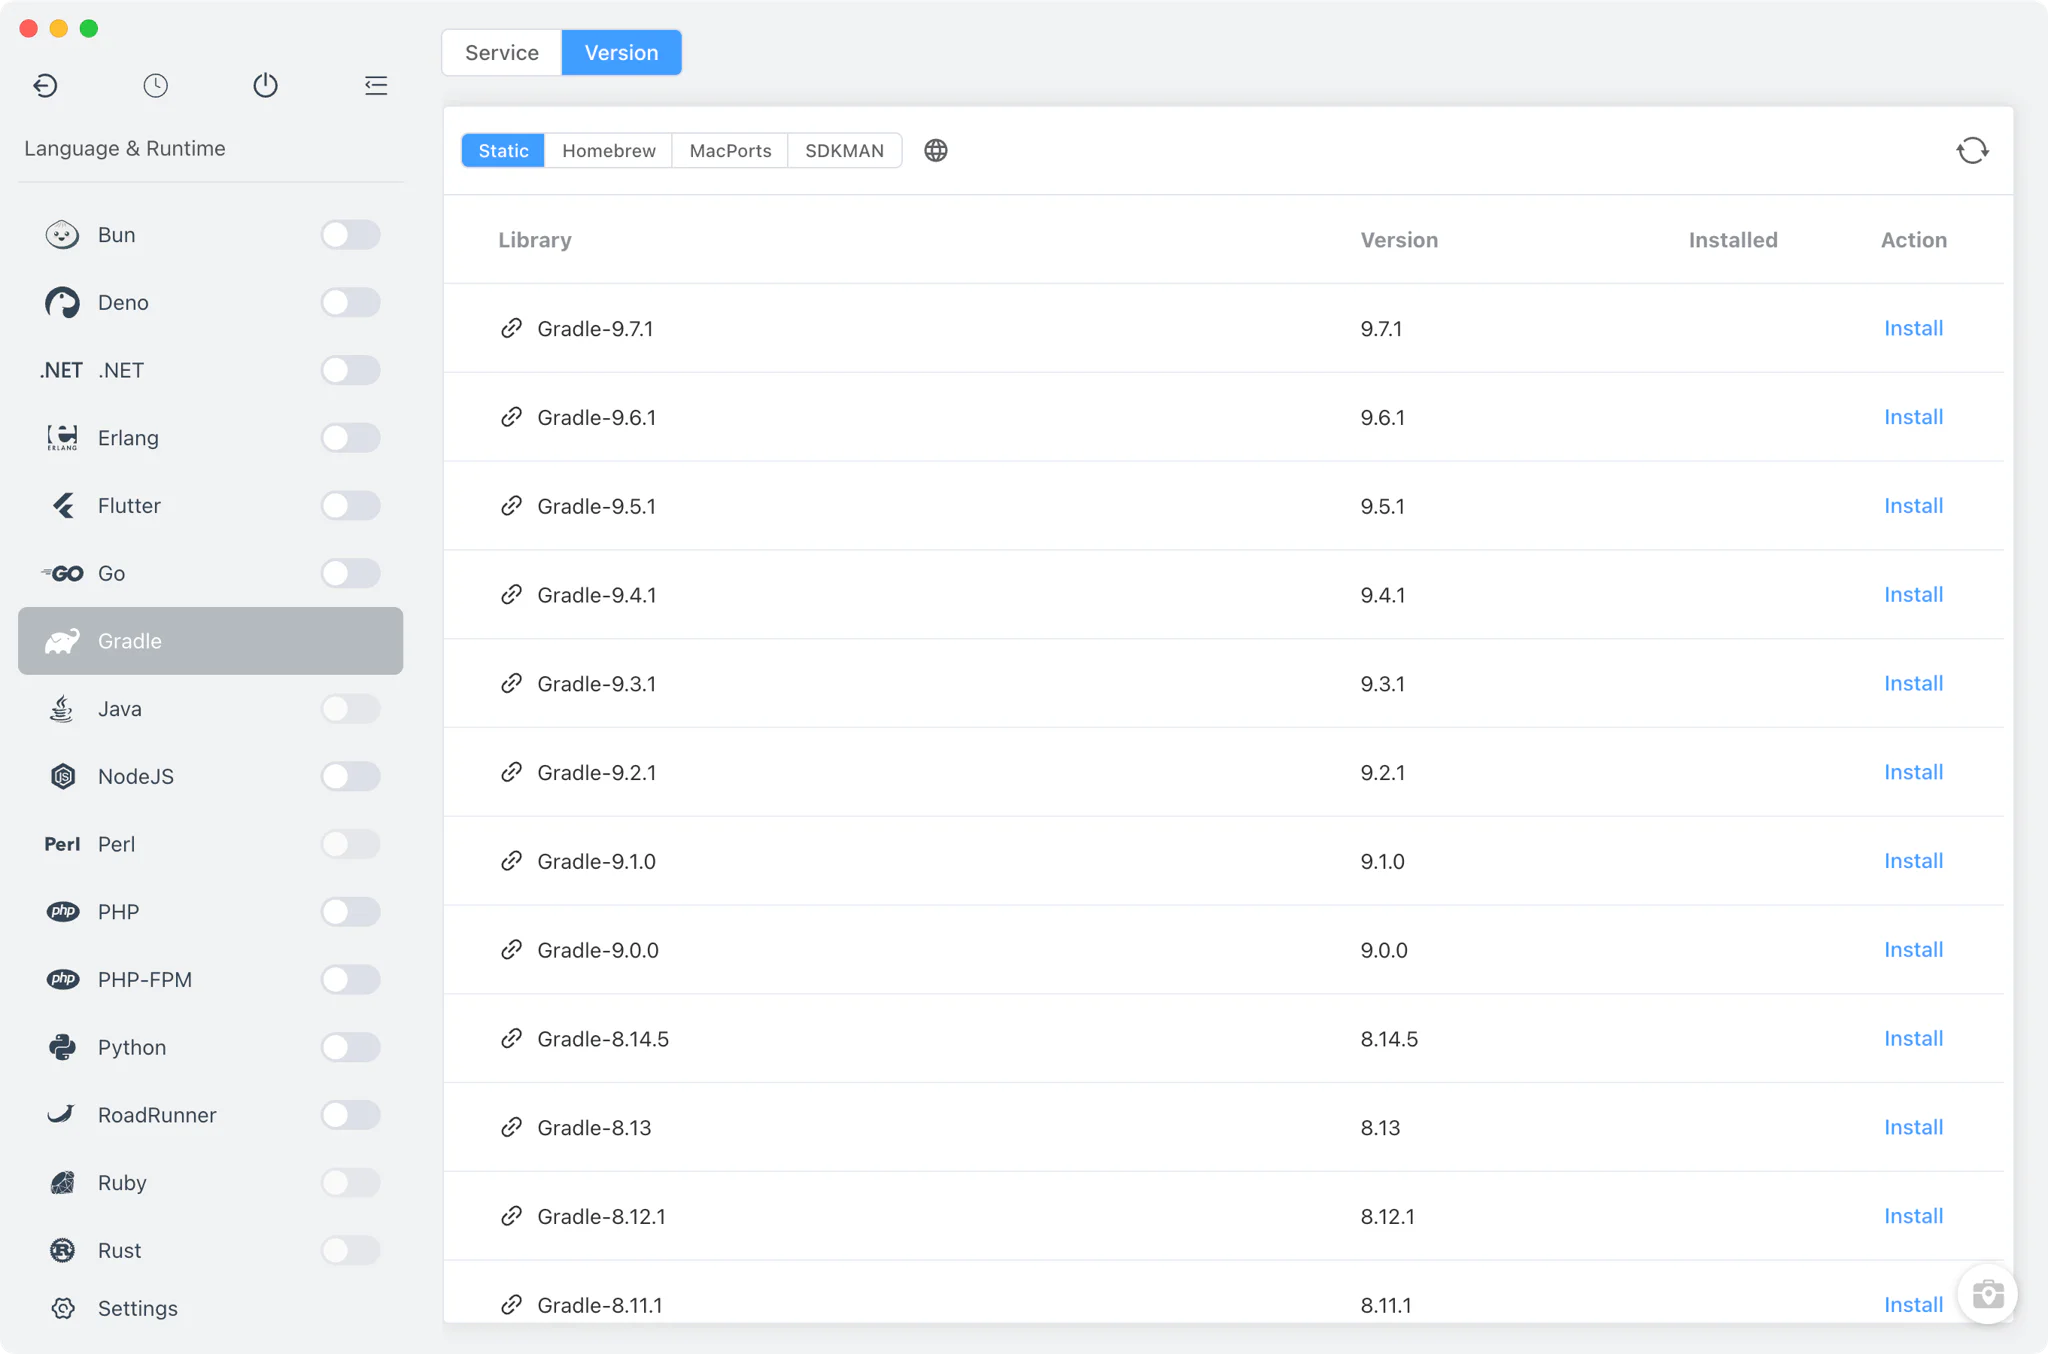
Task: Toggle the Bun service switch
Action: pos(350,235)
